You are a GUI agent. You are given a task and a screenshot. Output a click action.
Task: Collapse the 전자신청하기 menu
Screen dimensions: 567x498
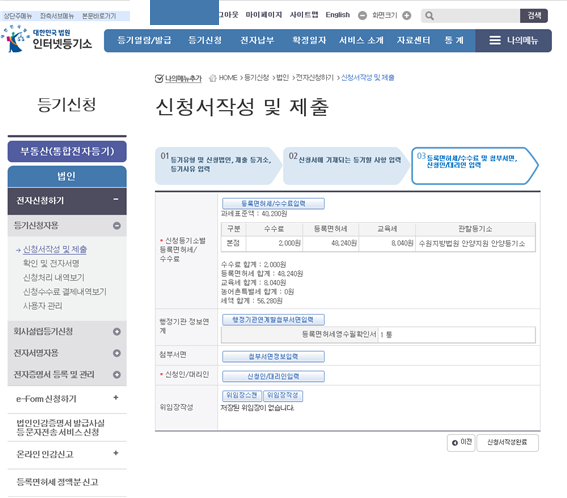(116, 199)
